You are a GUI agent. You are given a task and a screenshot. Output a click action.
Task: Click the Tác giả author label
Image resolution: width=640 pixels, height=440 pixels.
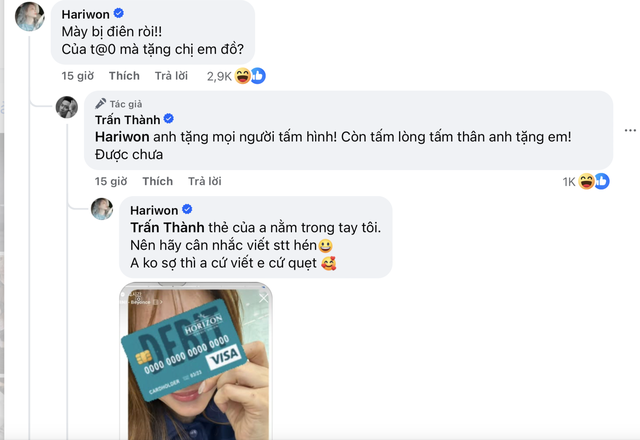(x=119, y=104)
